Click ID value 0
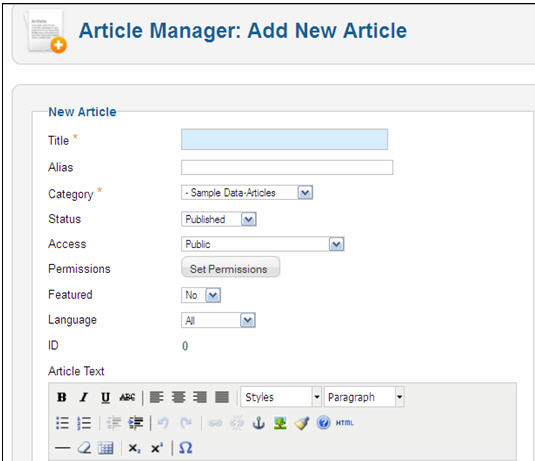 [185, 346]
